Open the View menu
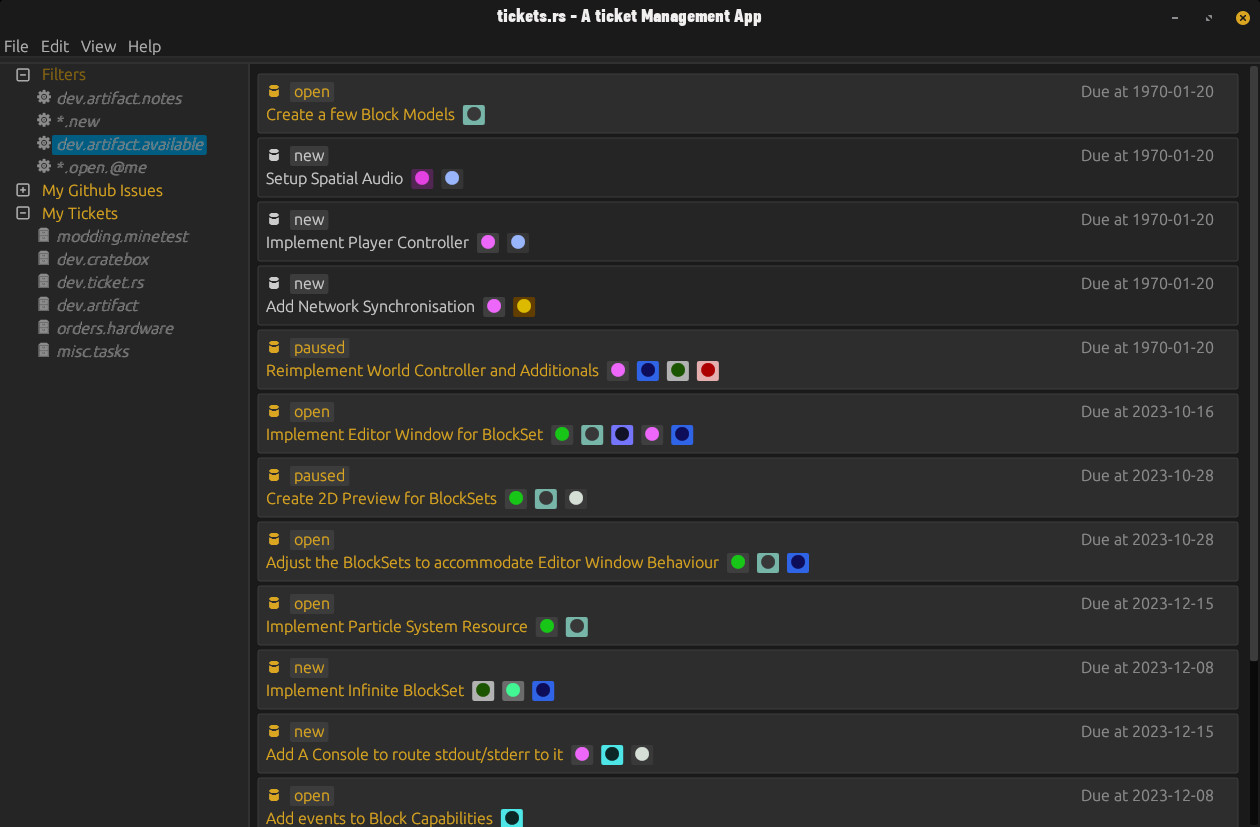This screenshot has height=827, width=1260. click(98, 46)
